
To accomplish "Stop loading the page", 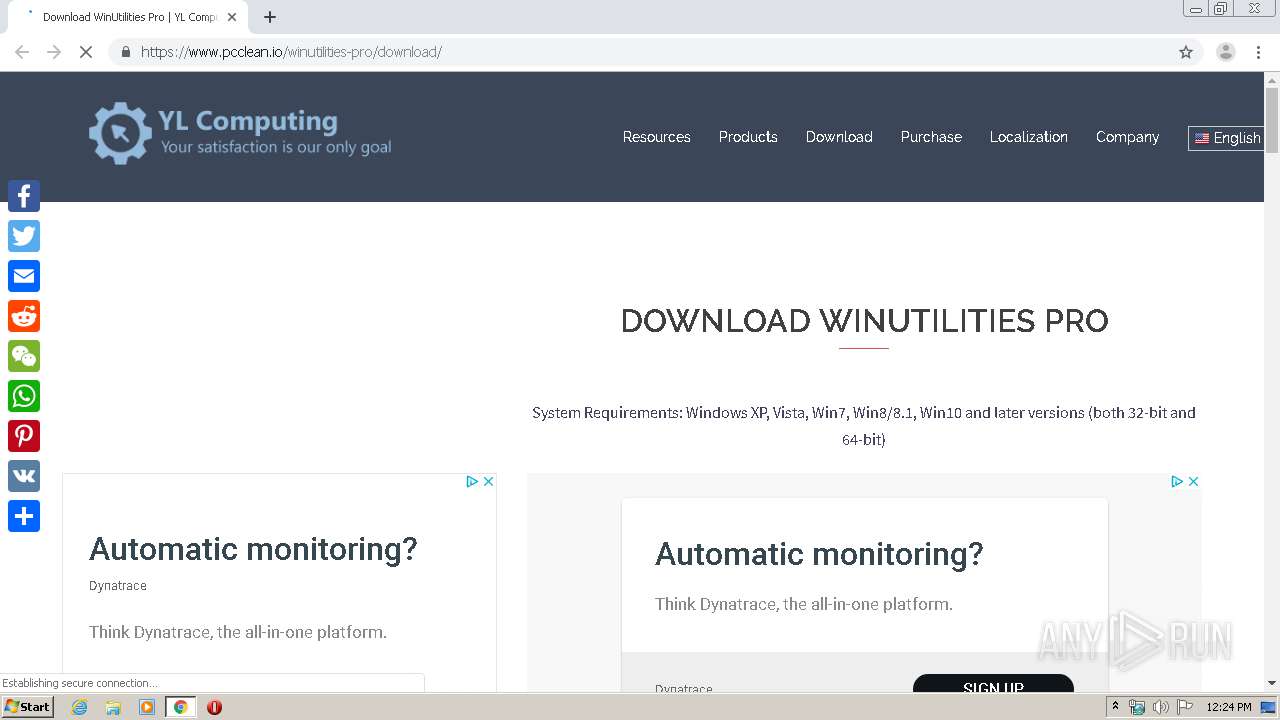I will coord(86,52).
